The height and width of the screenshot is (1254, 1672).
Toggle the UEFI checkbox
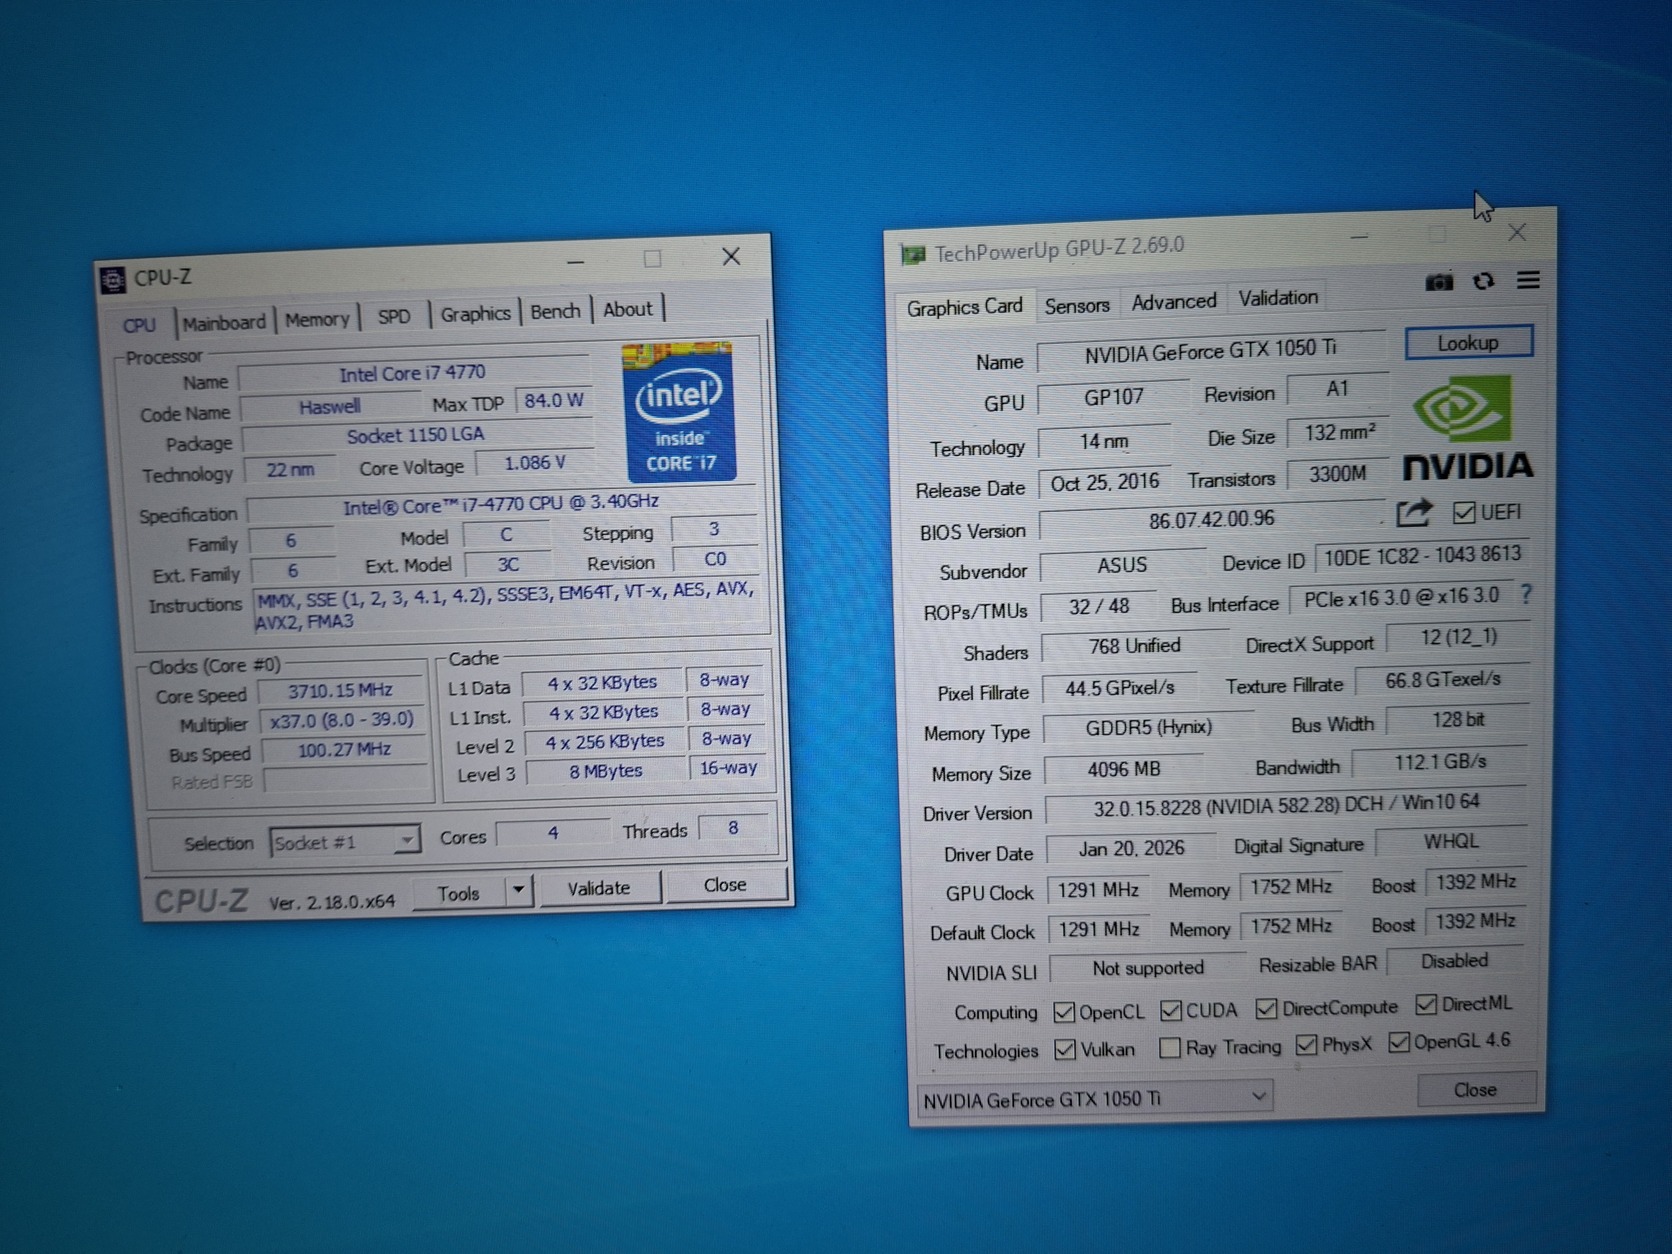(x=1464, y=513)
